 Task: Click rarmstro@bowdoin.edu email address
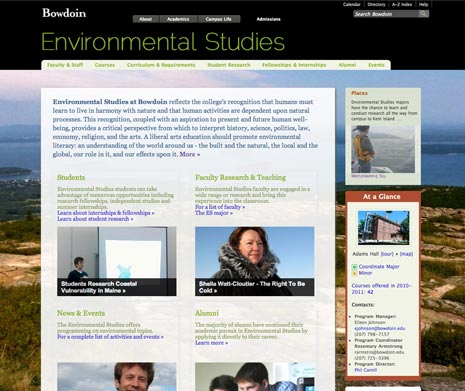pos(379,352)
